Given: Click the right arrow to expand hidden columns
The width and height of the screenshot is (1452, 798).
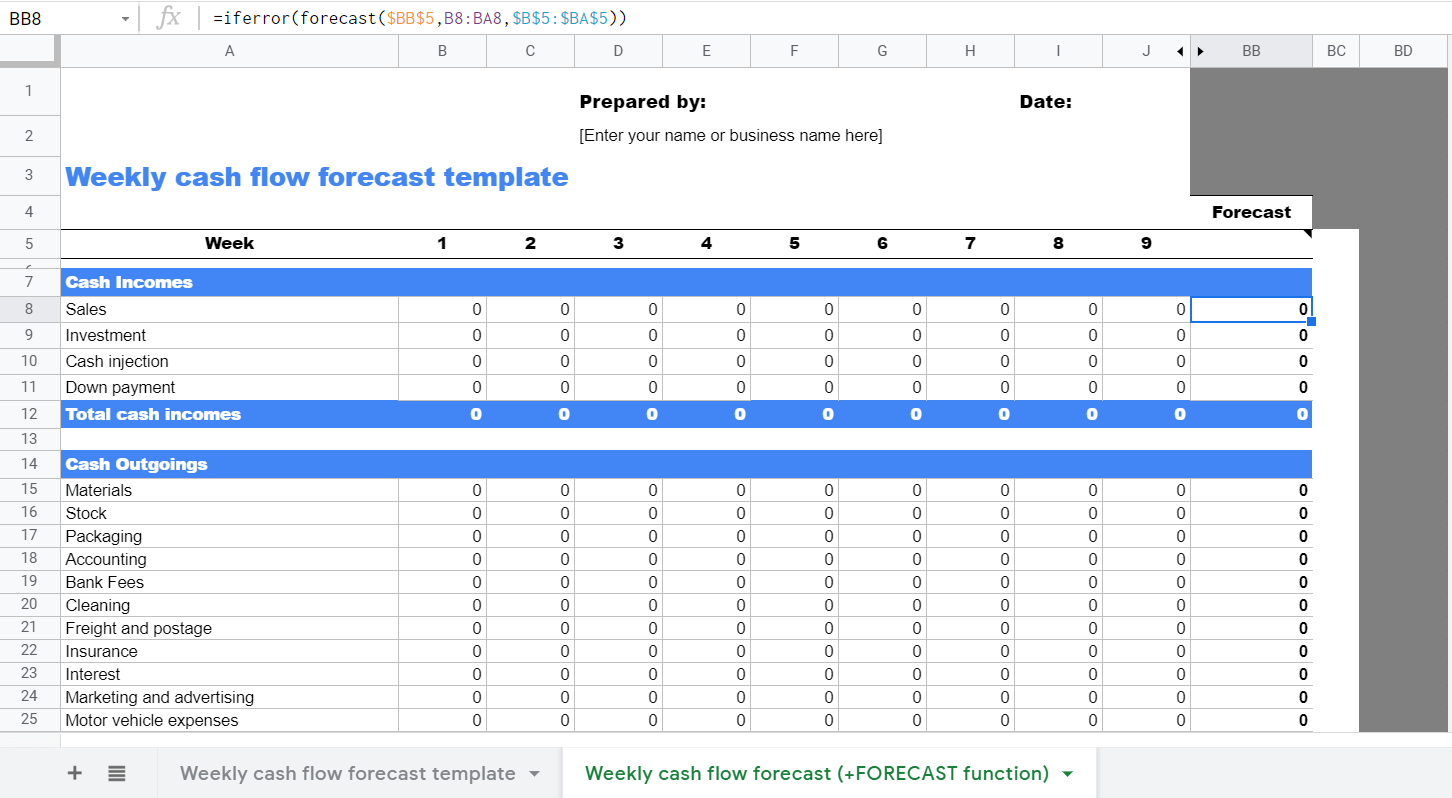Looking at the screenshot, I should [1200, 51].
